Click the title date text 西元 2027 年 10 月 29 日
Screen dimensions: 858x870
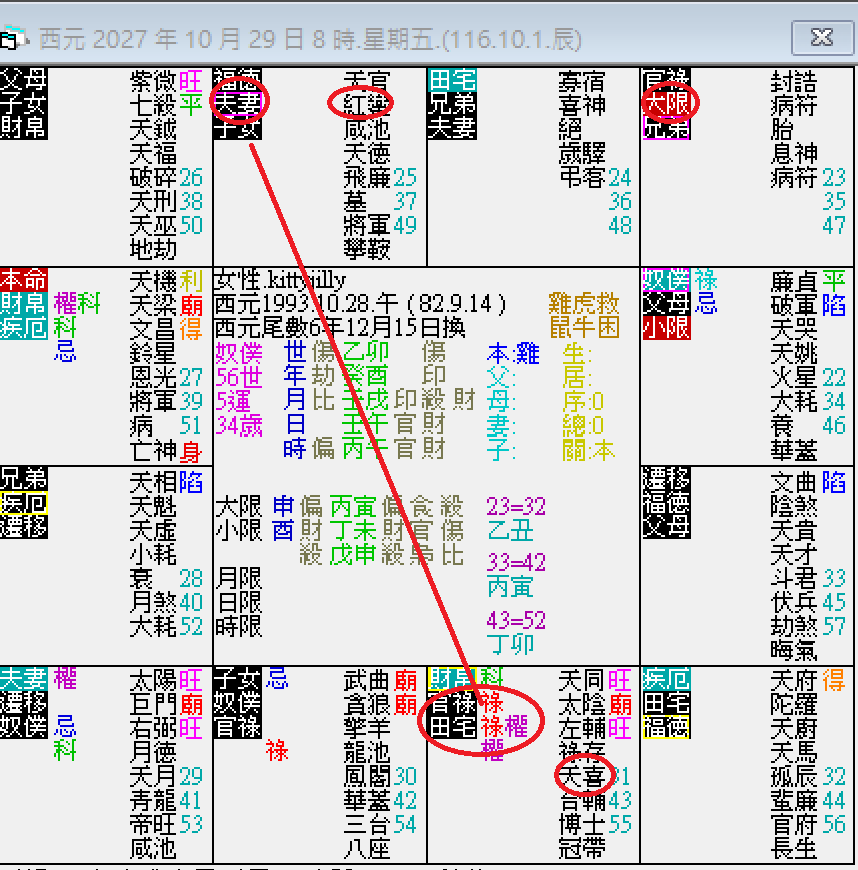tap(171, 39)
